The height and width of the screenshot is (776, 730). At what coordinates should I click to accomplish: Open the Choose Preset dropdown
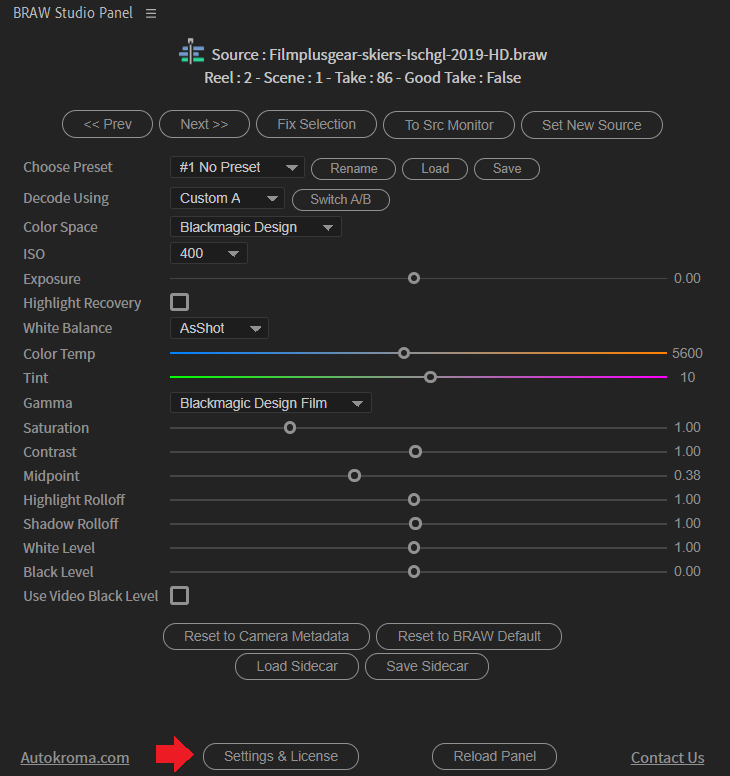click(237, 168)
